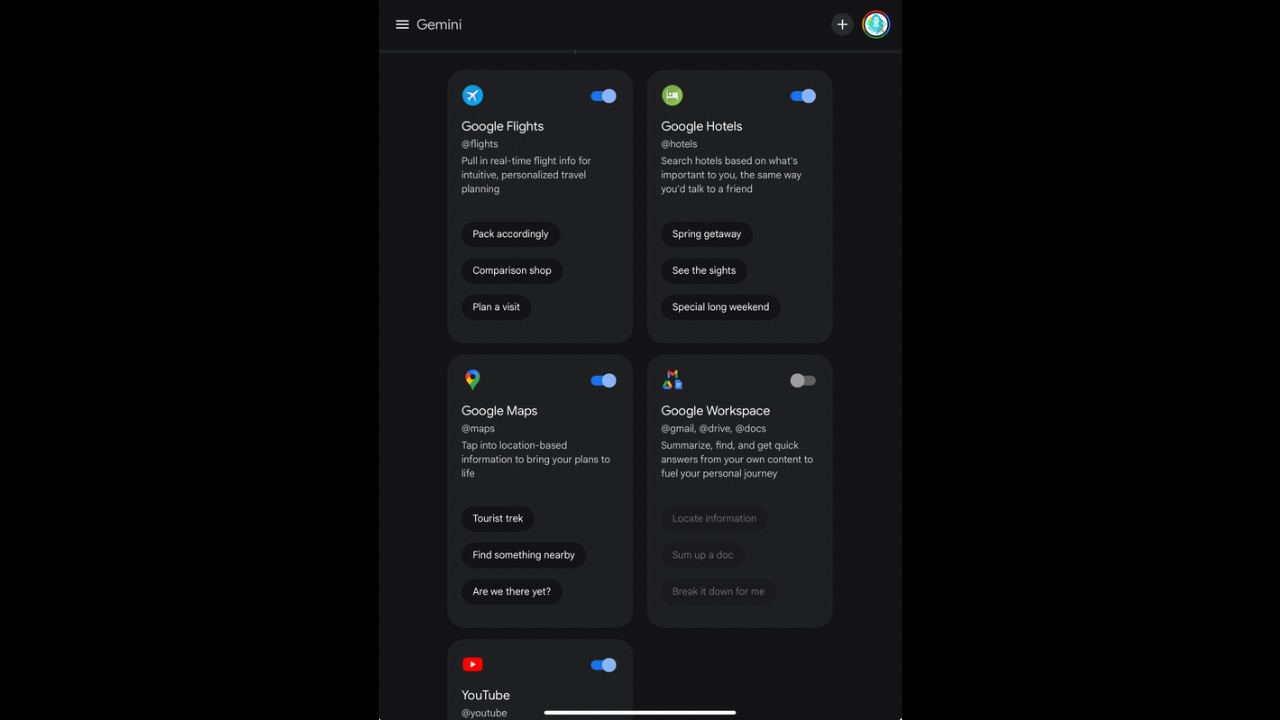Screen dimensions: 1280x720
Task: Click the YouTube logo icon
Action: click(473, 665)
